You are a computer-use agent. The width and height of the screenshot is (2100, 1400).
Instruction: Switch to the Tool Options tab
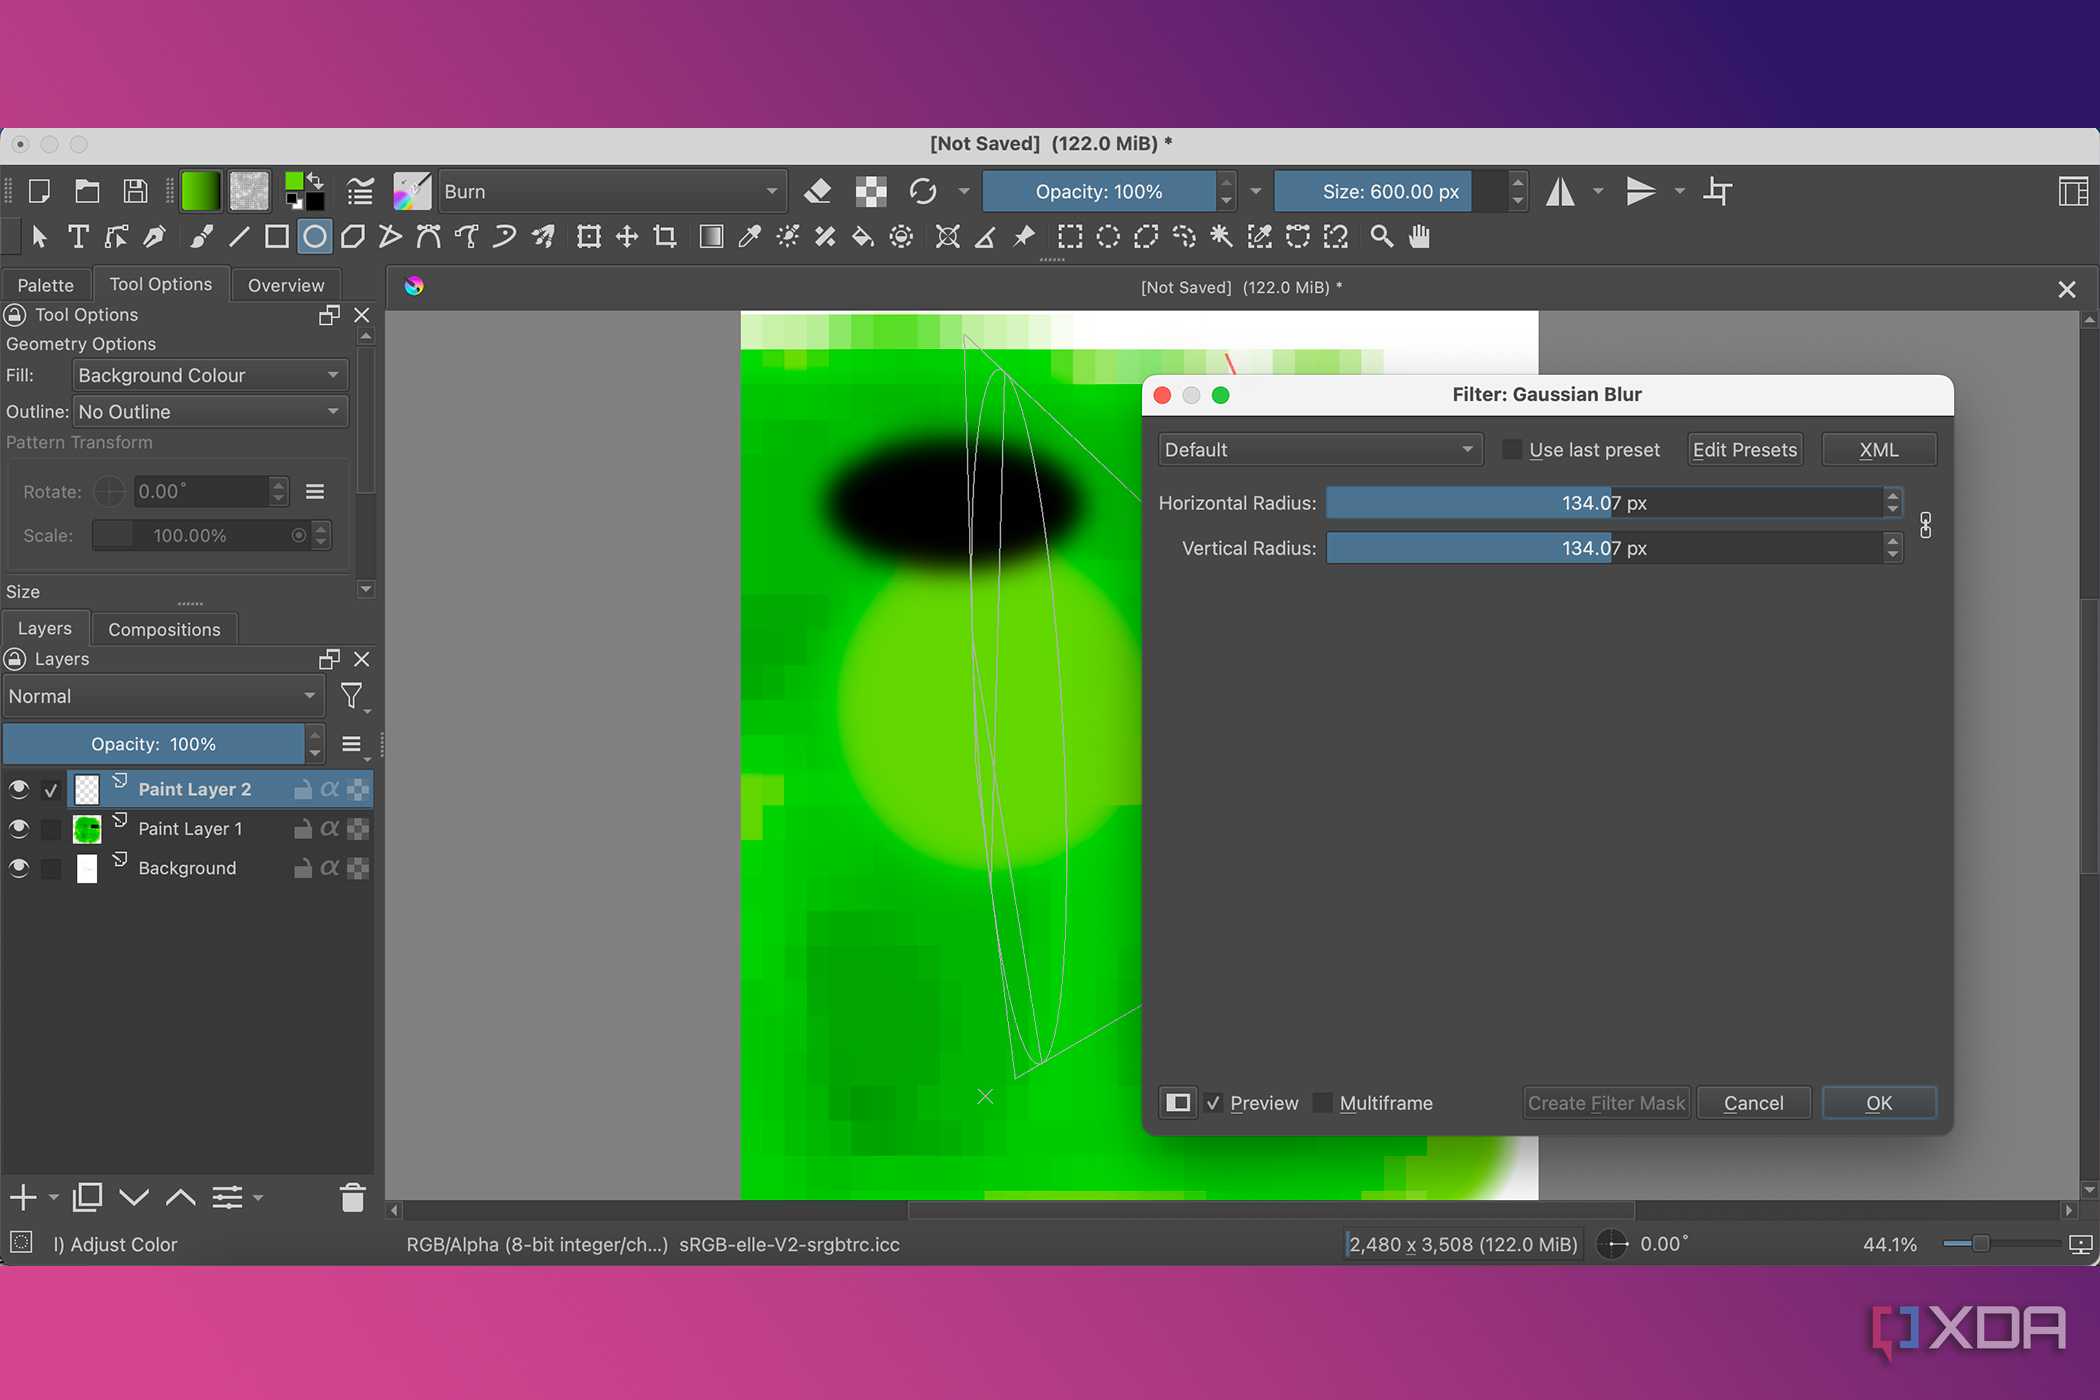click(x=161, y=284)
